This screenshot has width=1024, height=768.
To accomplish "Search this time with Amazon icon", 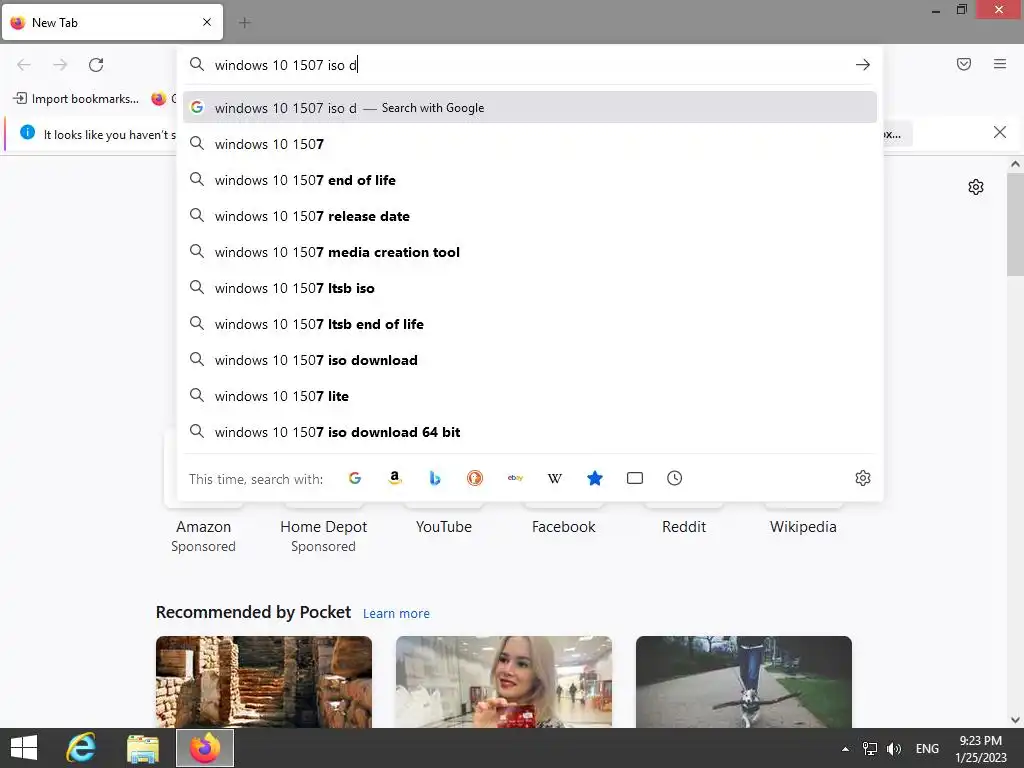I will click(x=394, y=478).
